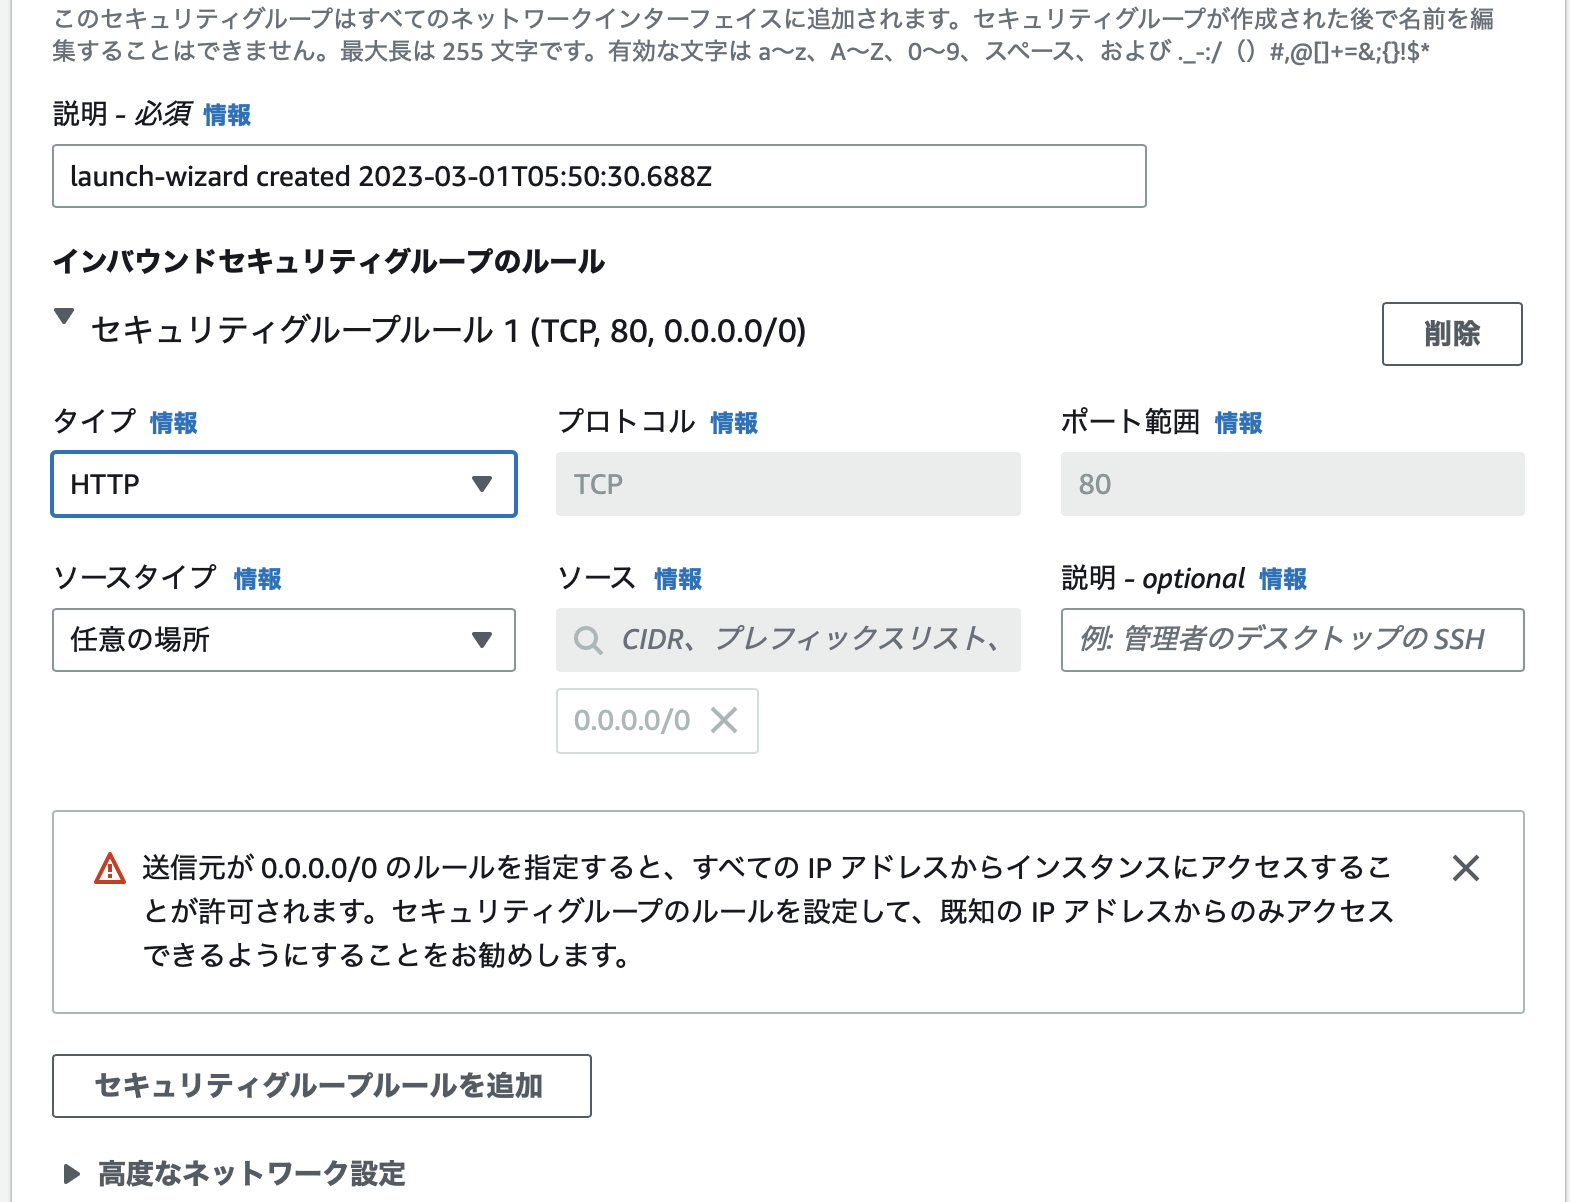1570x1202 pixels.
Task: Remove the 0.0.0.0/0 CIDR tag
Action: tap(723, 720)
